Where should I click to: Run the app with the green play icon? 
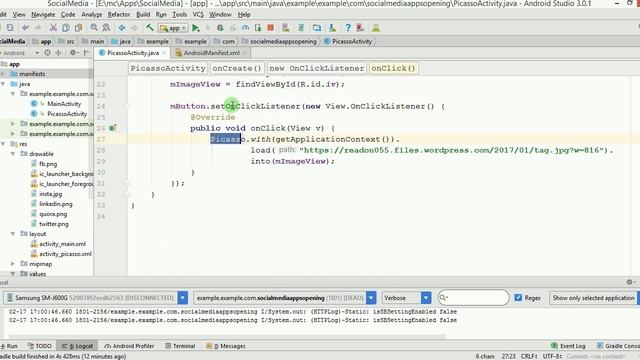[x=196, y=28]
